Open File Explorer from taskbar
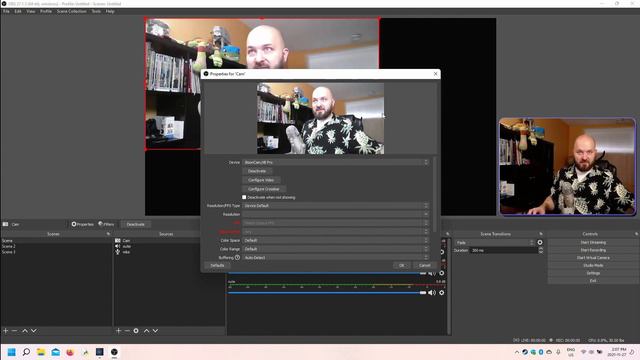This screenshot has width=640, height=360. click(41, 352)
